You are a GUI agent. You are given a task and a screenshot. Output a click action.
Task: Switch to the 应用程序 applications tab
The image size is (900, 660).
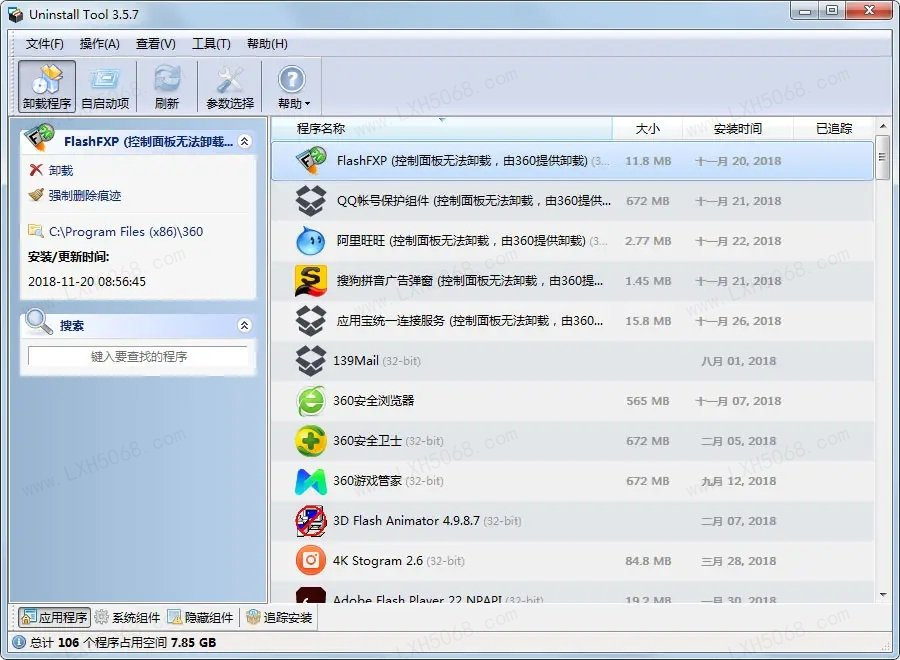(x=55, y=618)
